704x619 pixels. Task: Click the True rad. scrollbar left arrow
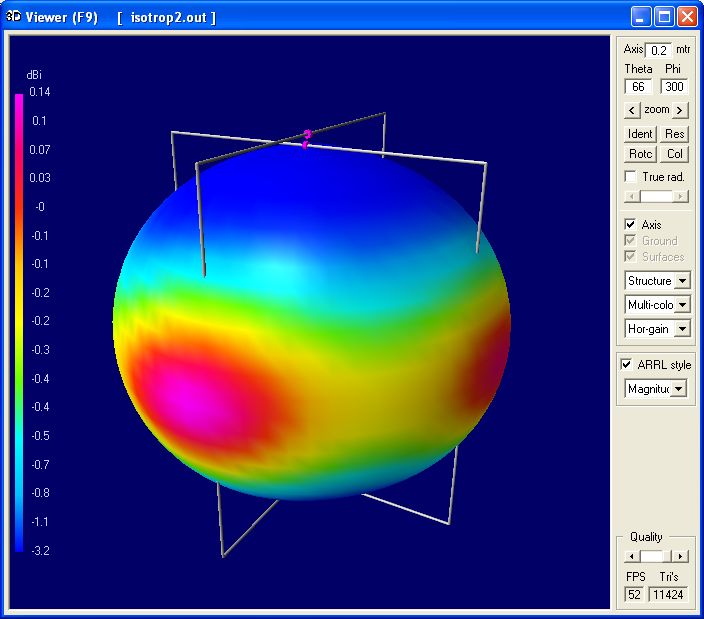click(629, 197)
